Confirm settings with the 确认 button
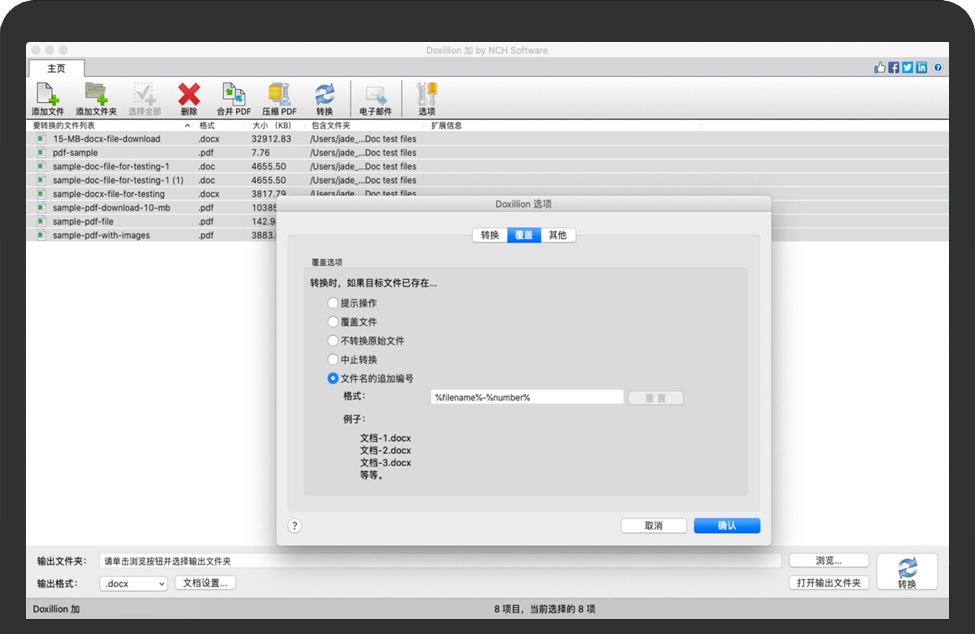Viewport: 975px width, 634px height. 727,525
